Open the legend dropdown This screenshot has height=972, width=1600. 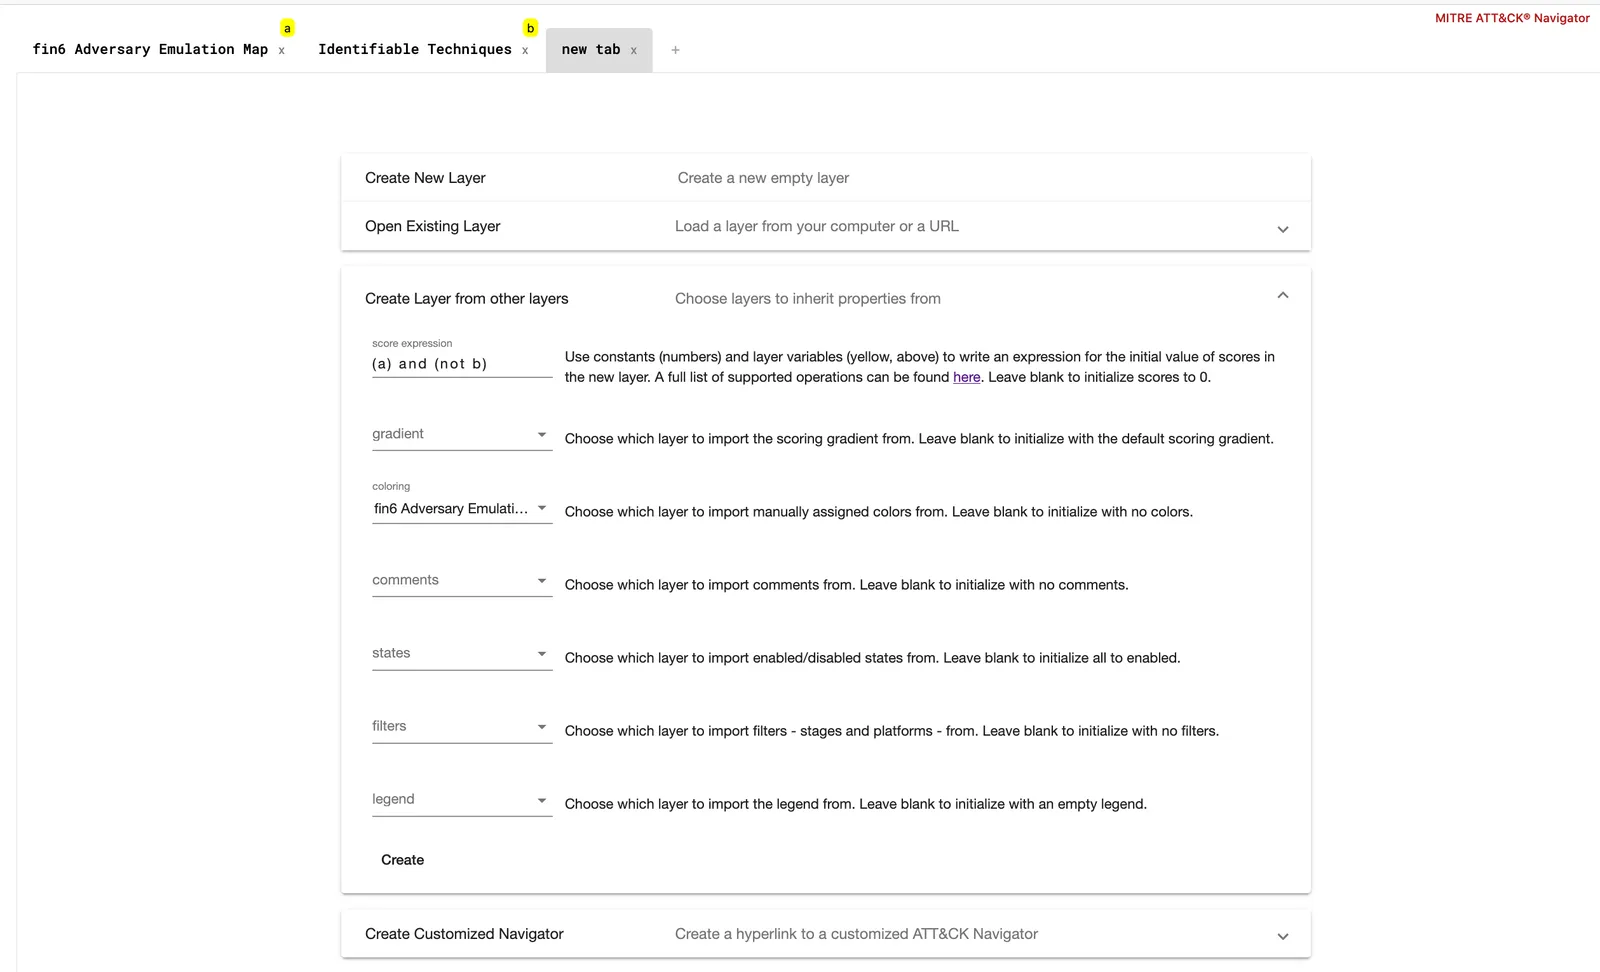[462, 799]
